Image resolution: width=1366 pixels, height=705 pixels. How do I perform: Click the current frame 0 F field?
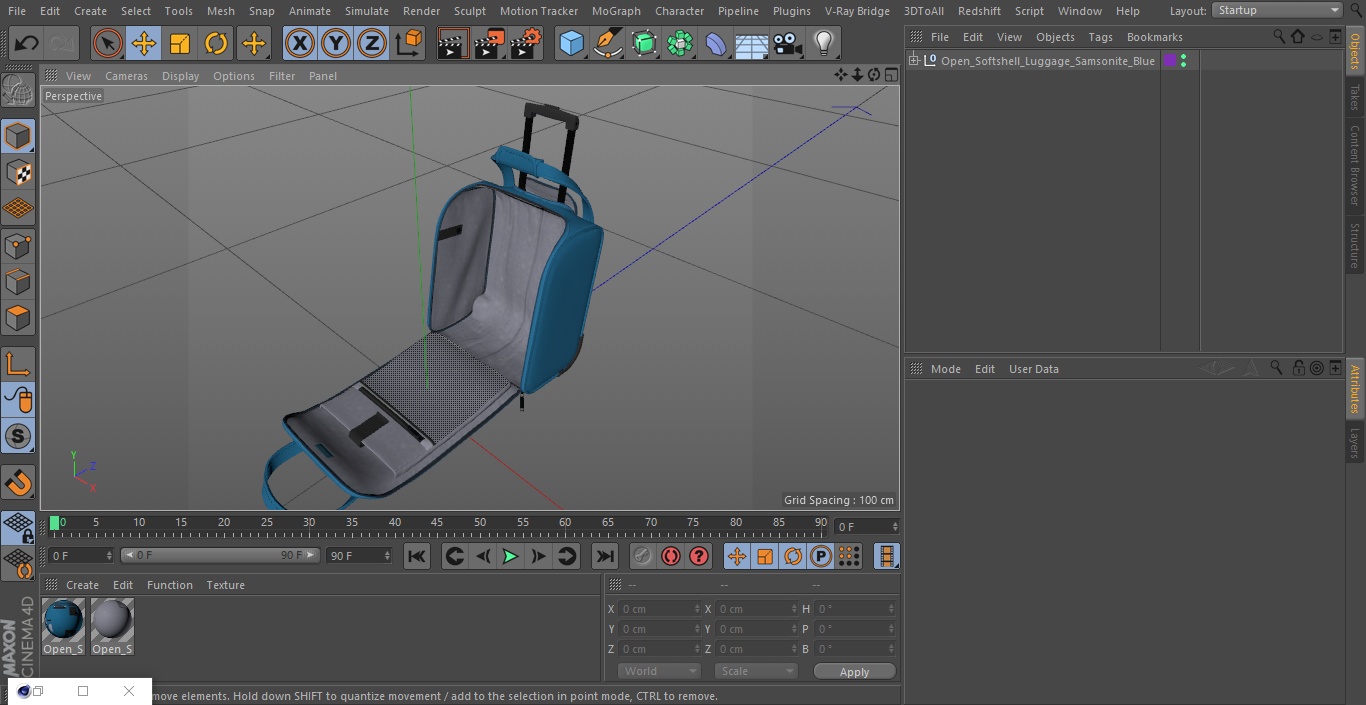[x=866, y=526]
